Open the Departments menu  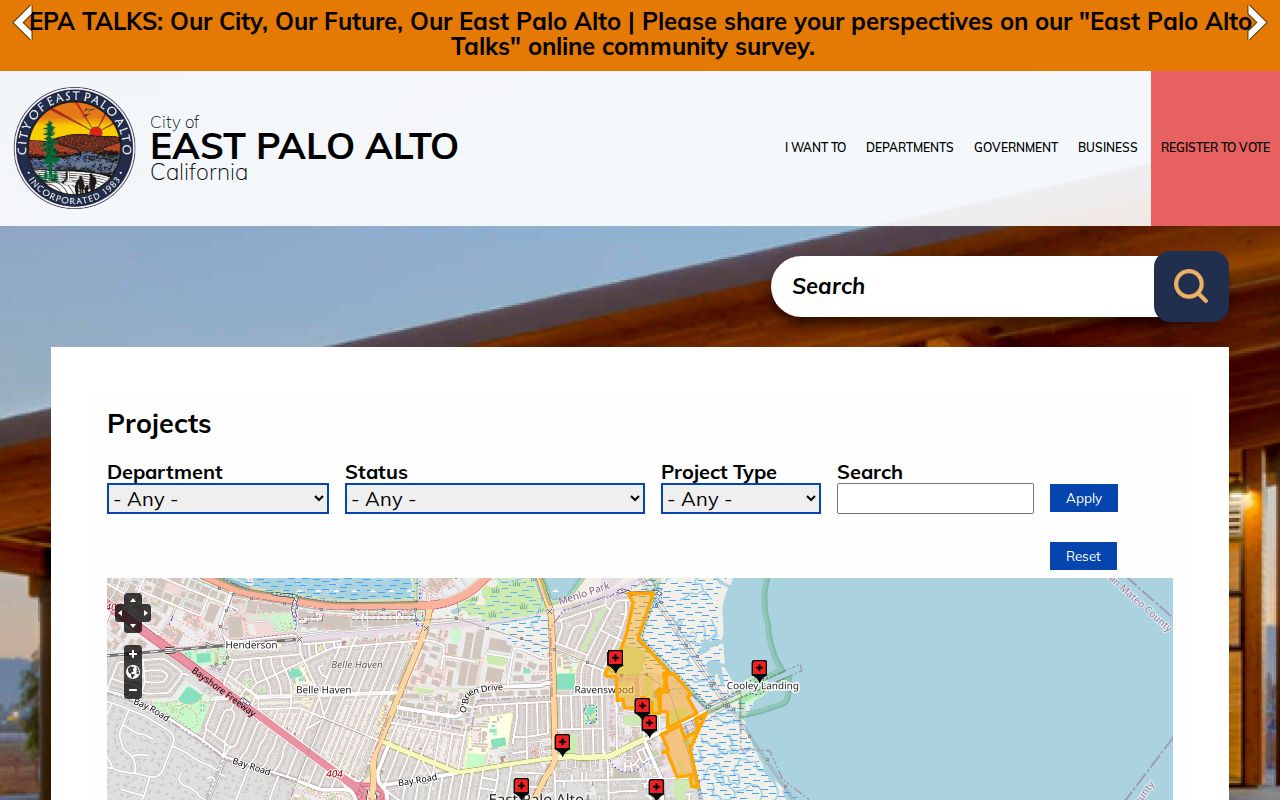pos(910,147)
